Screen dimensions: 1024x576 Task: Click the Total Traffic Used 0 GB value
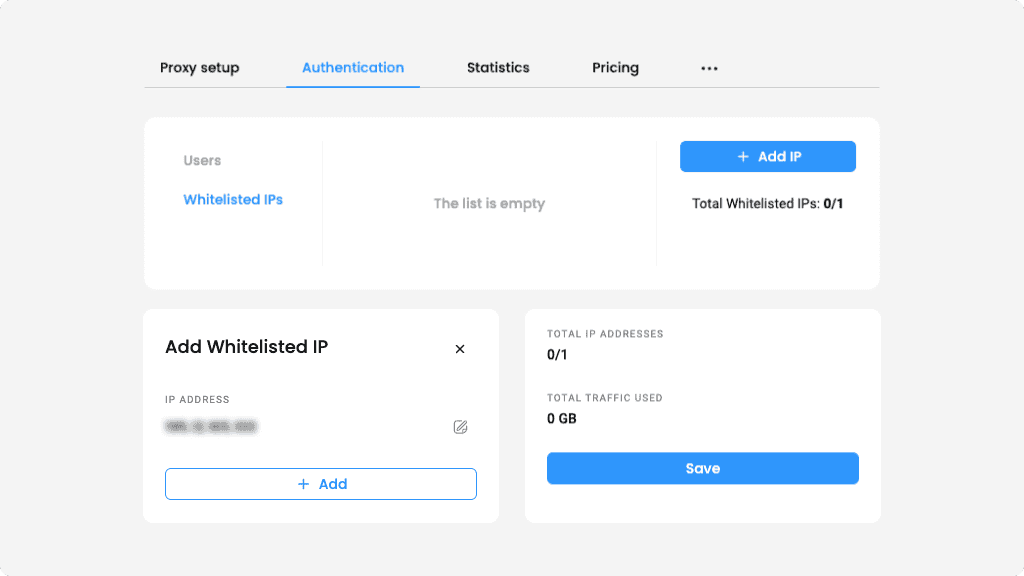point(562,419)
